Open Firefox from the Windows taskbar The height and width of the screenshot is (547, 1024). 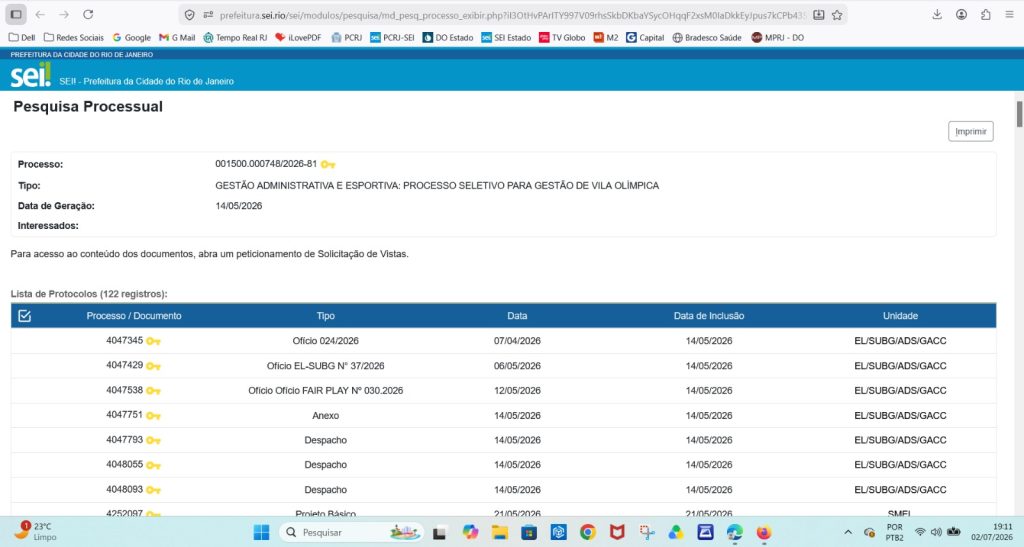(x=763, y=533)
